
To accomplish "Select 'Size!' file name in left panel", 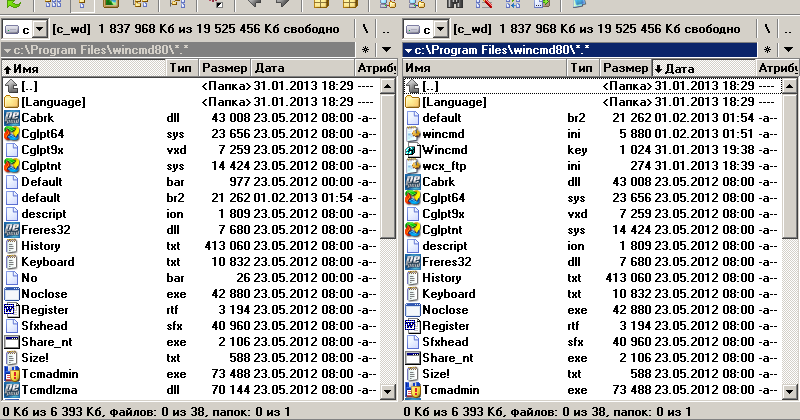I will [x=35, y=358].
